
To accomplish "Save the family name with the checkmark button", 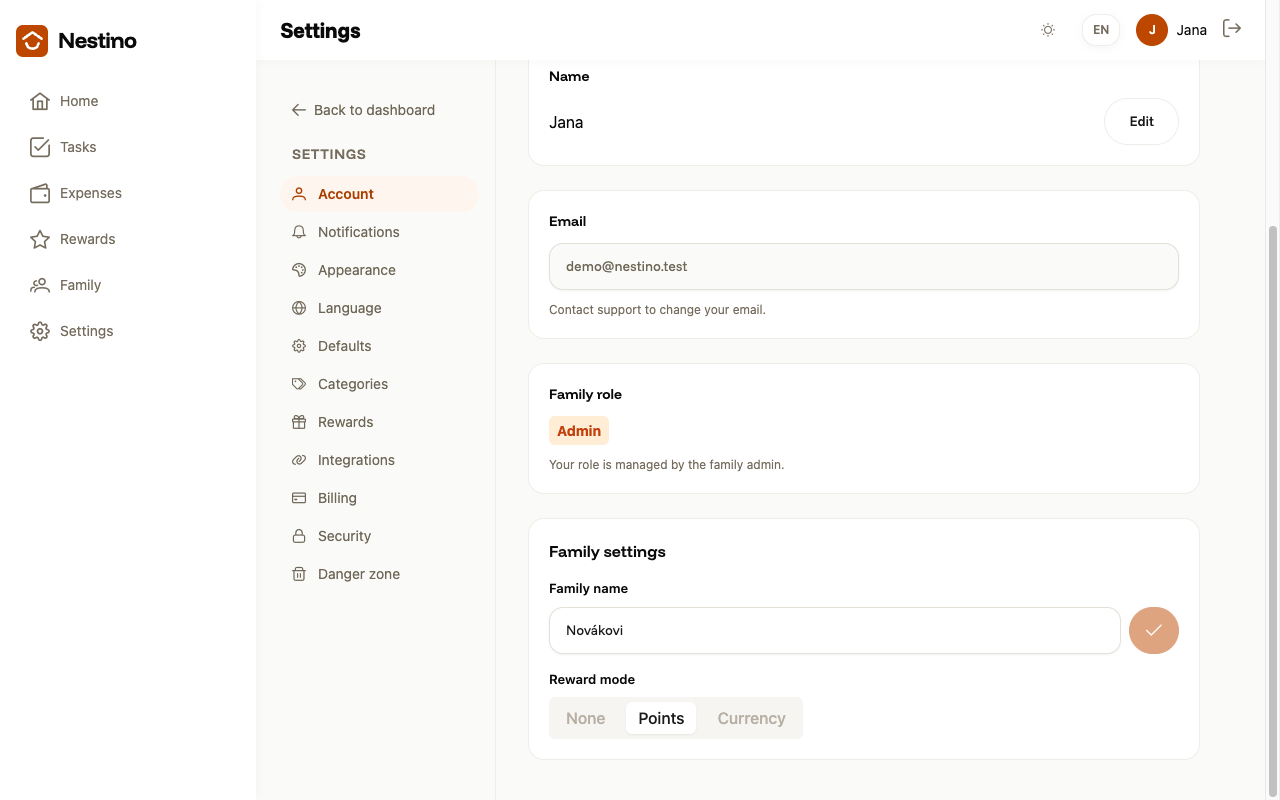I will pos(1154,630).
